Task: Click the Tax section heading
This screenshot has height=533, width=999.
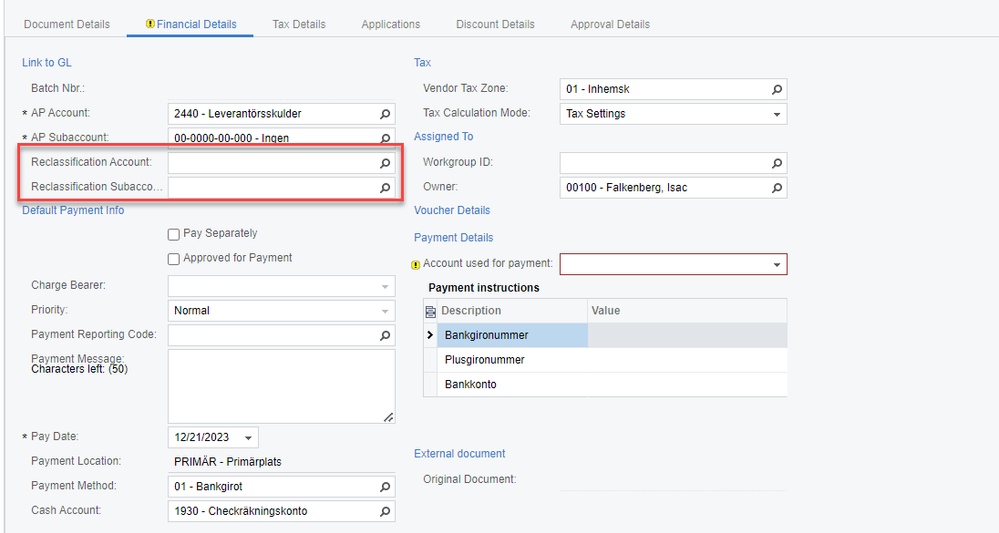Action: 422,62
